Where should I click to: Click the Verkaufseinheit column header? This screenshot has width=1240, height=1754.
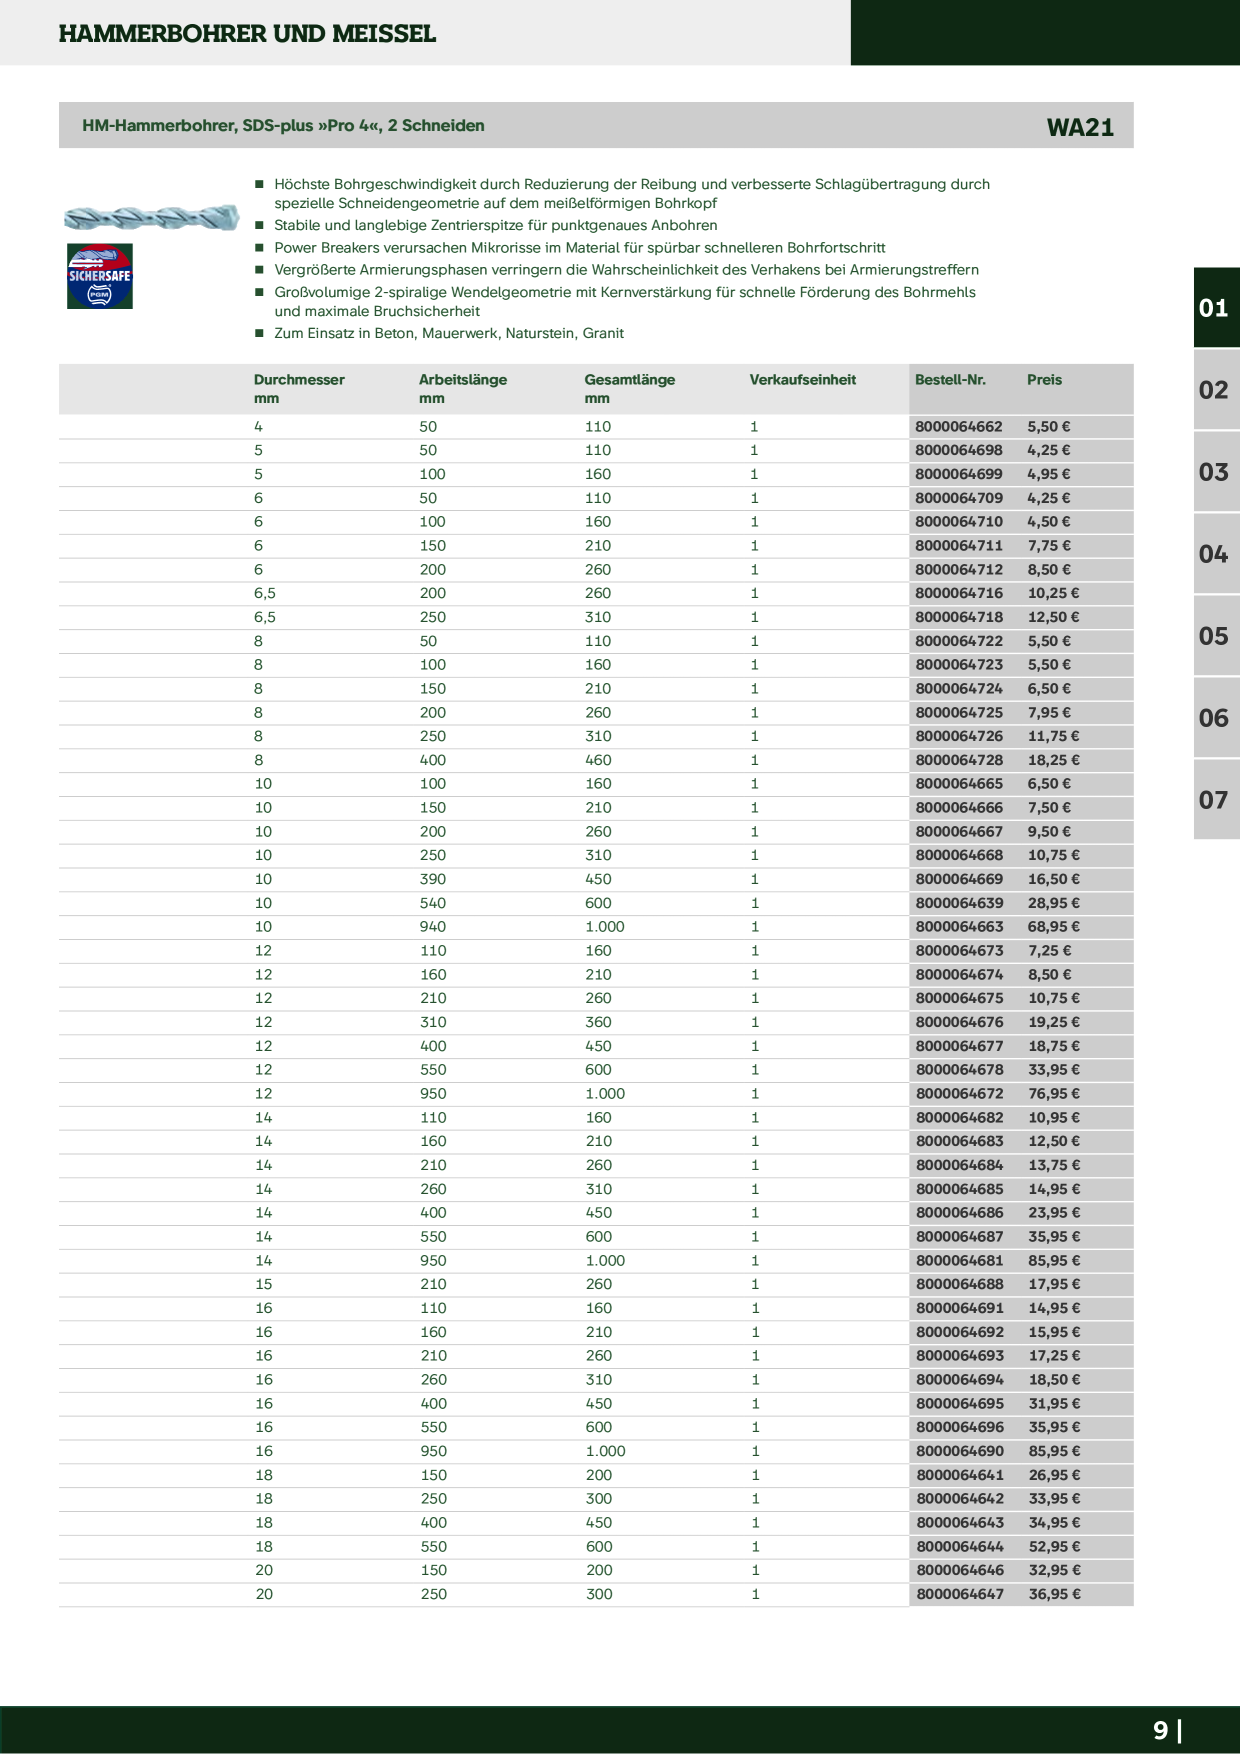[x=803, y=380]
